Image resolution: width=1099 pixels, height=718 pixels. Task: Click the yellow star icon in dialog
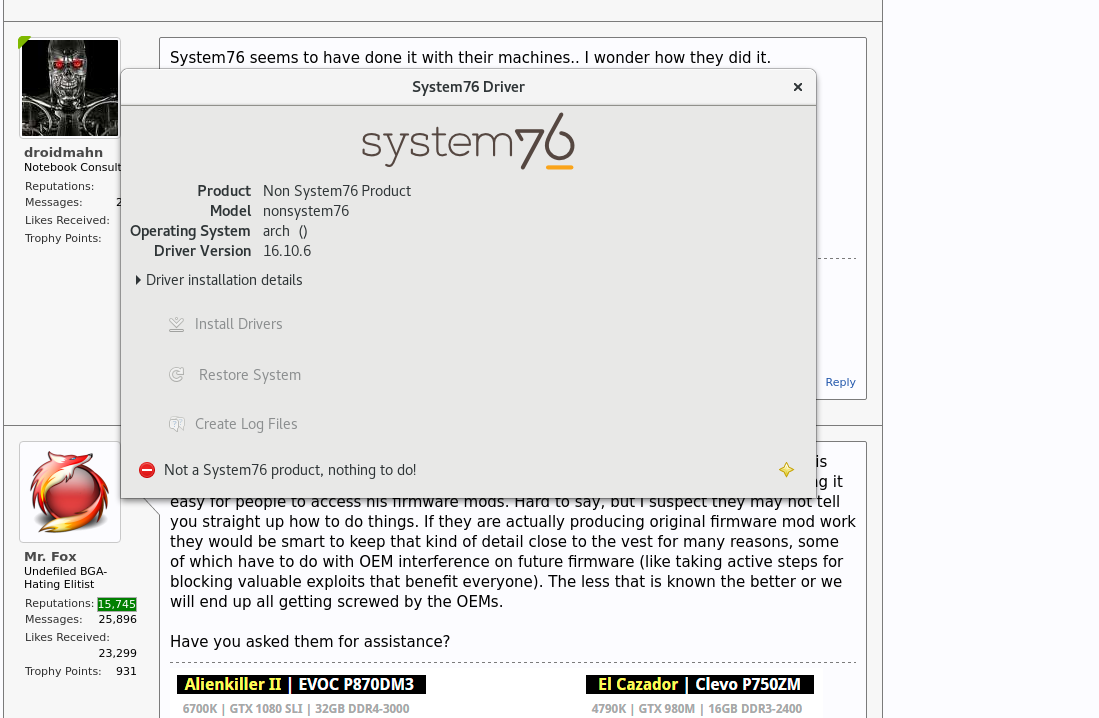pyautogui.click(x=786, y=470)
